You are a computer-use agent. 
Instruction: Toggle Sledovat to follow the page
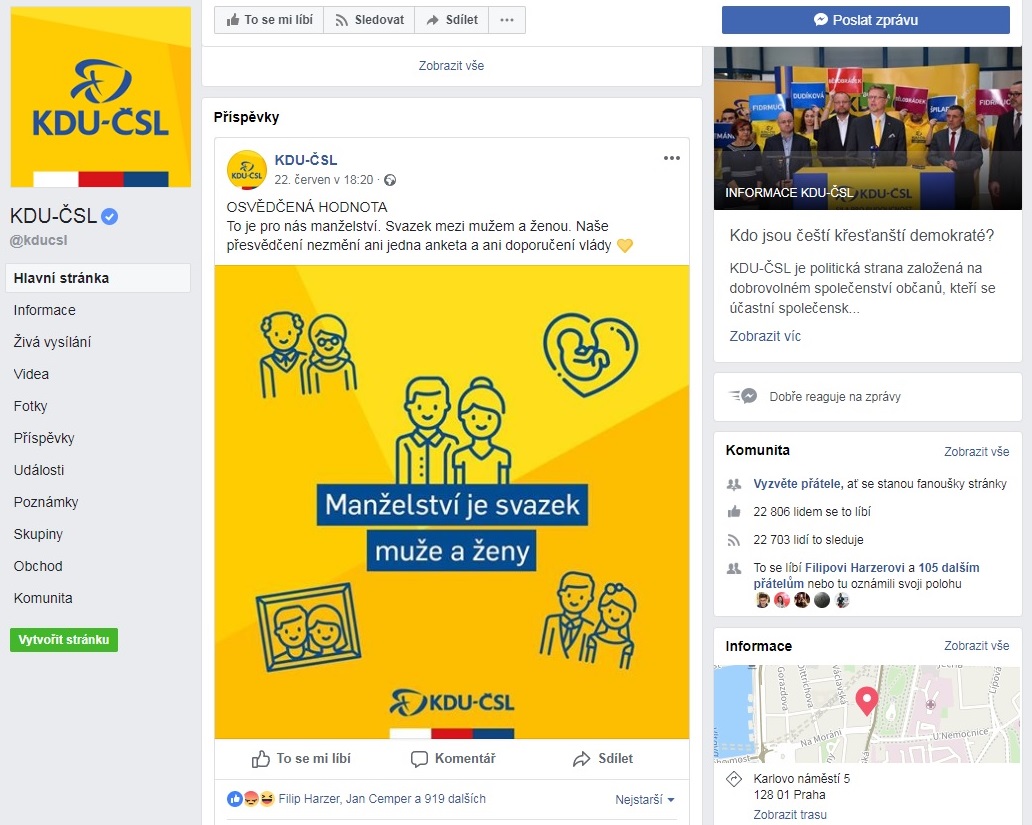coord(369,20)
